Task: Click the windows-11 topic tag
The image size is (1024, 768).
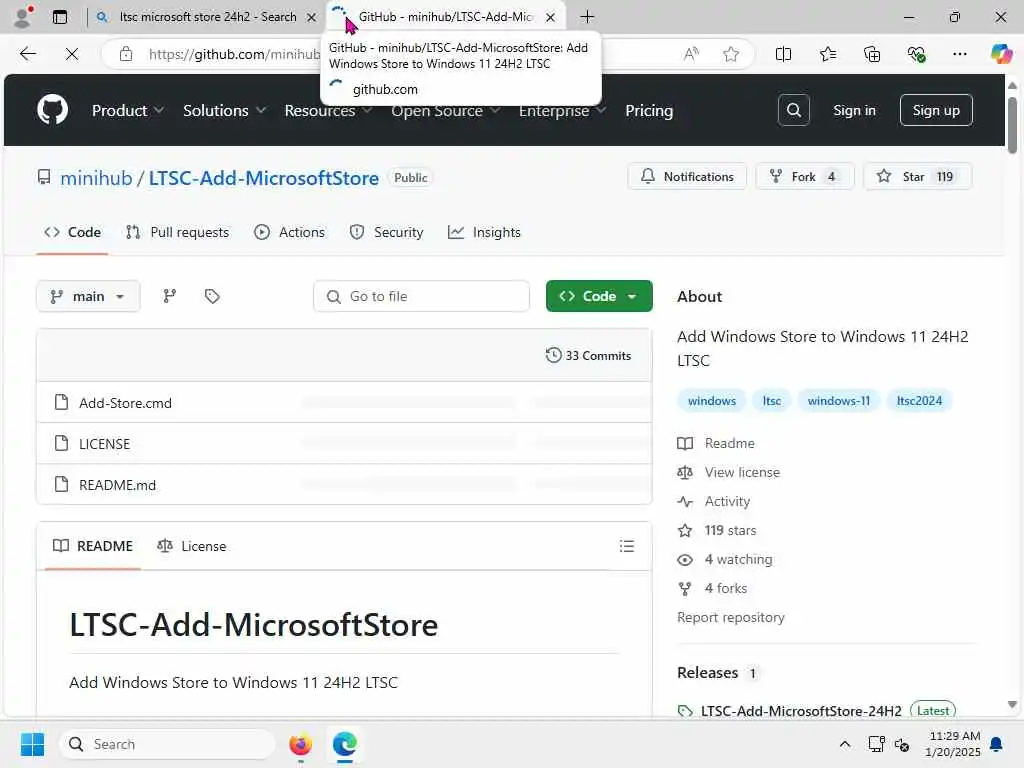Action: coord(839,400)
